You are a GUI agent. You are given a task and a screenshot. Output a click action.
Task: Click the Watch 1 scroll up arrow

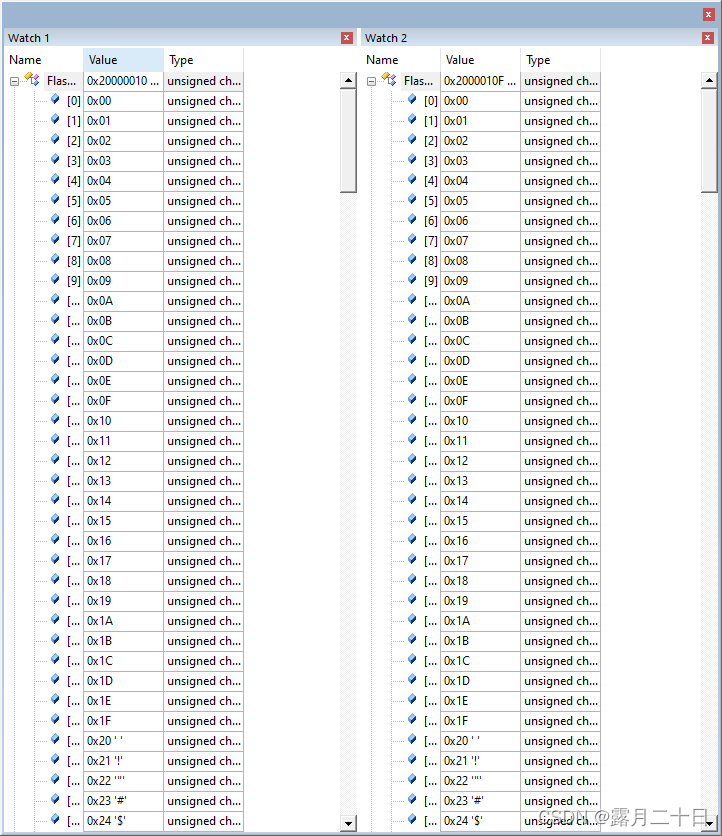click(x=348, y=81)
